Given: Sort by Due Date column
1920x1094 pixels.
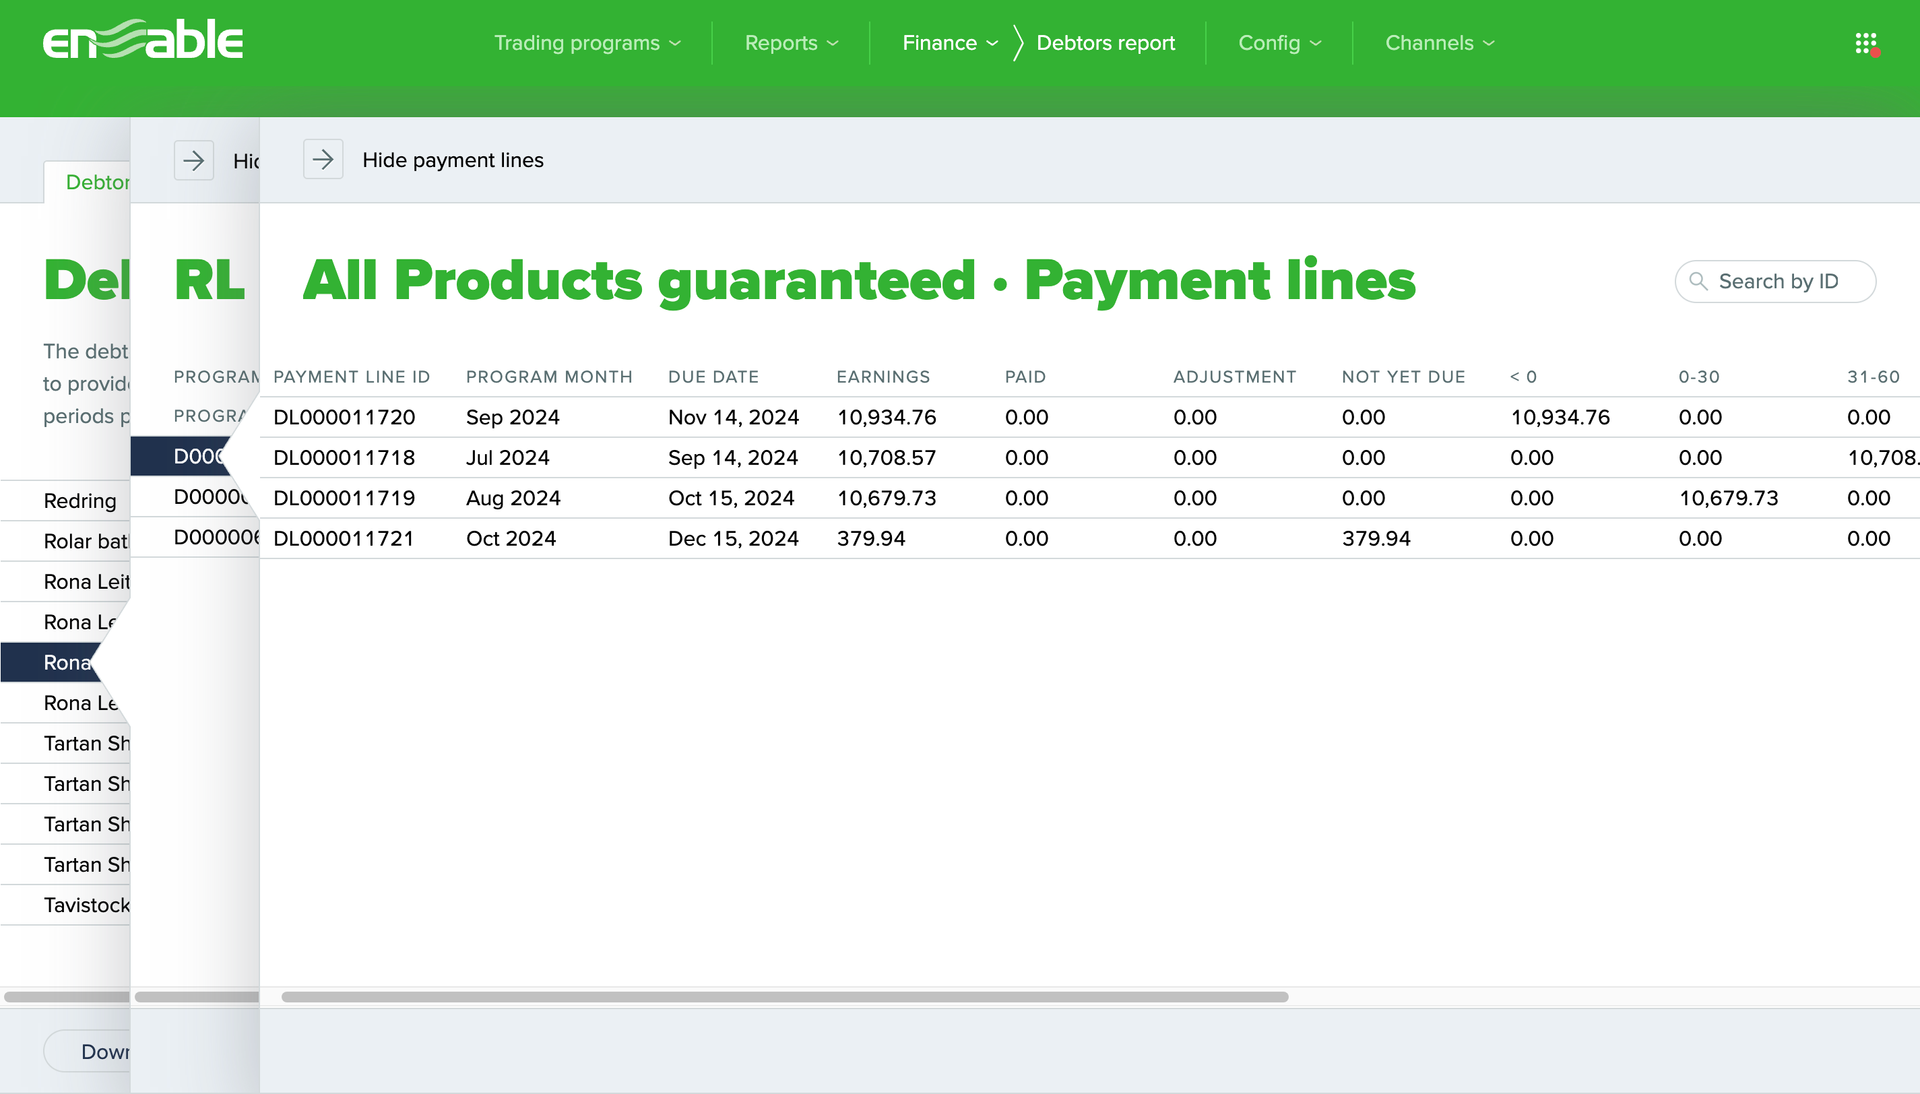Looking at the screenshot, I should point(713,377).
